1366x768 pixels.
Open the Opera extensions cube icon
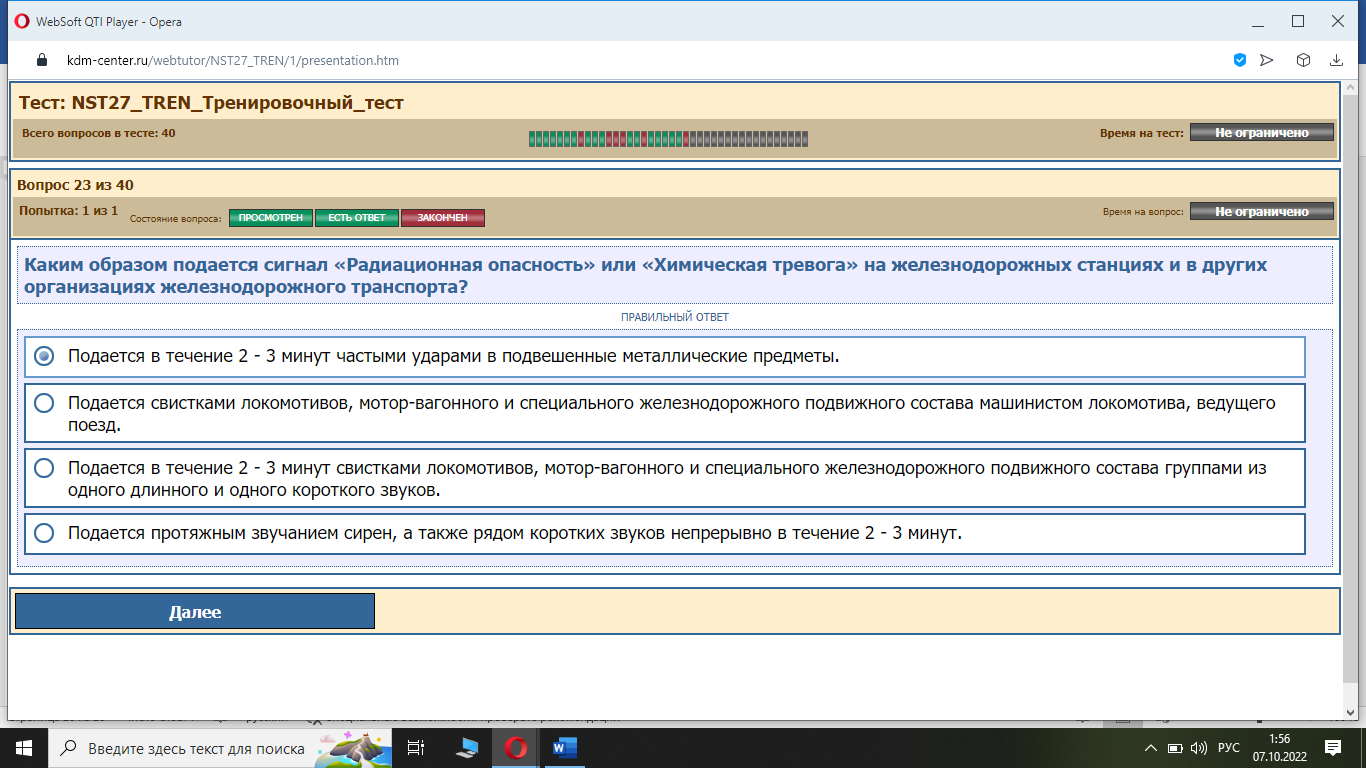coord(1303,60)
